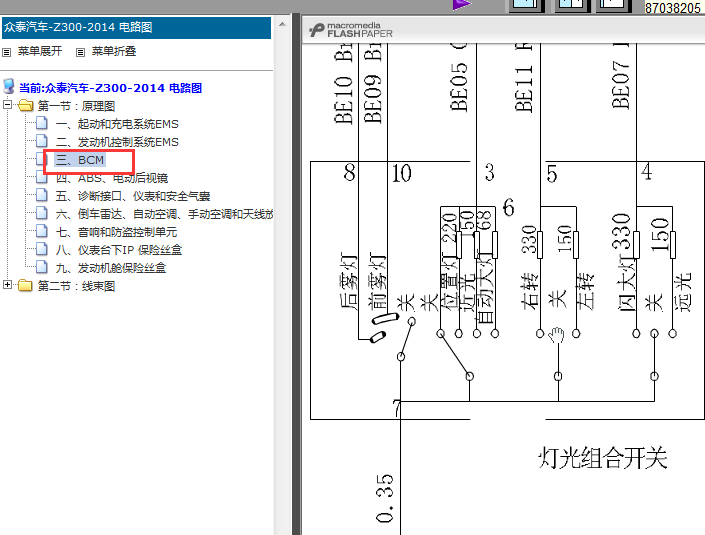Click the purple arrow icon in top toolbar
The width and height of the screenshot is (705, 535).
tap(462, 4)
